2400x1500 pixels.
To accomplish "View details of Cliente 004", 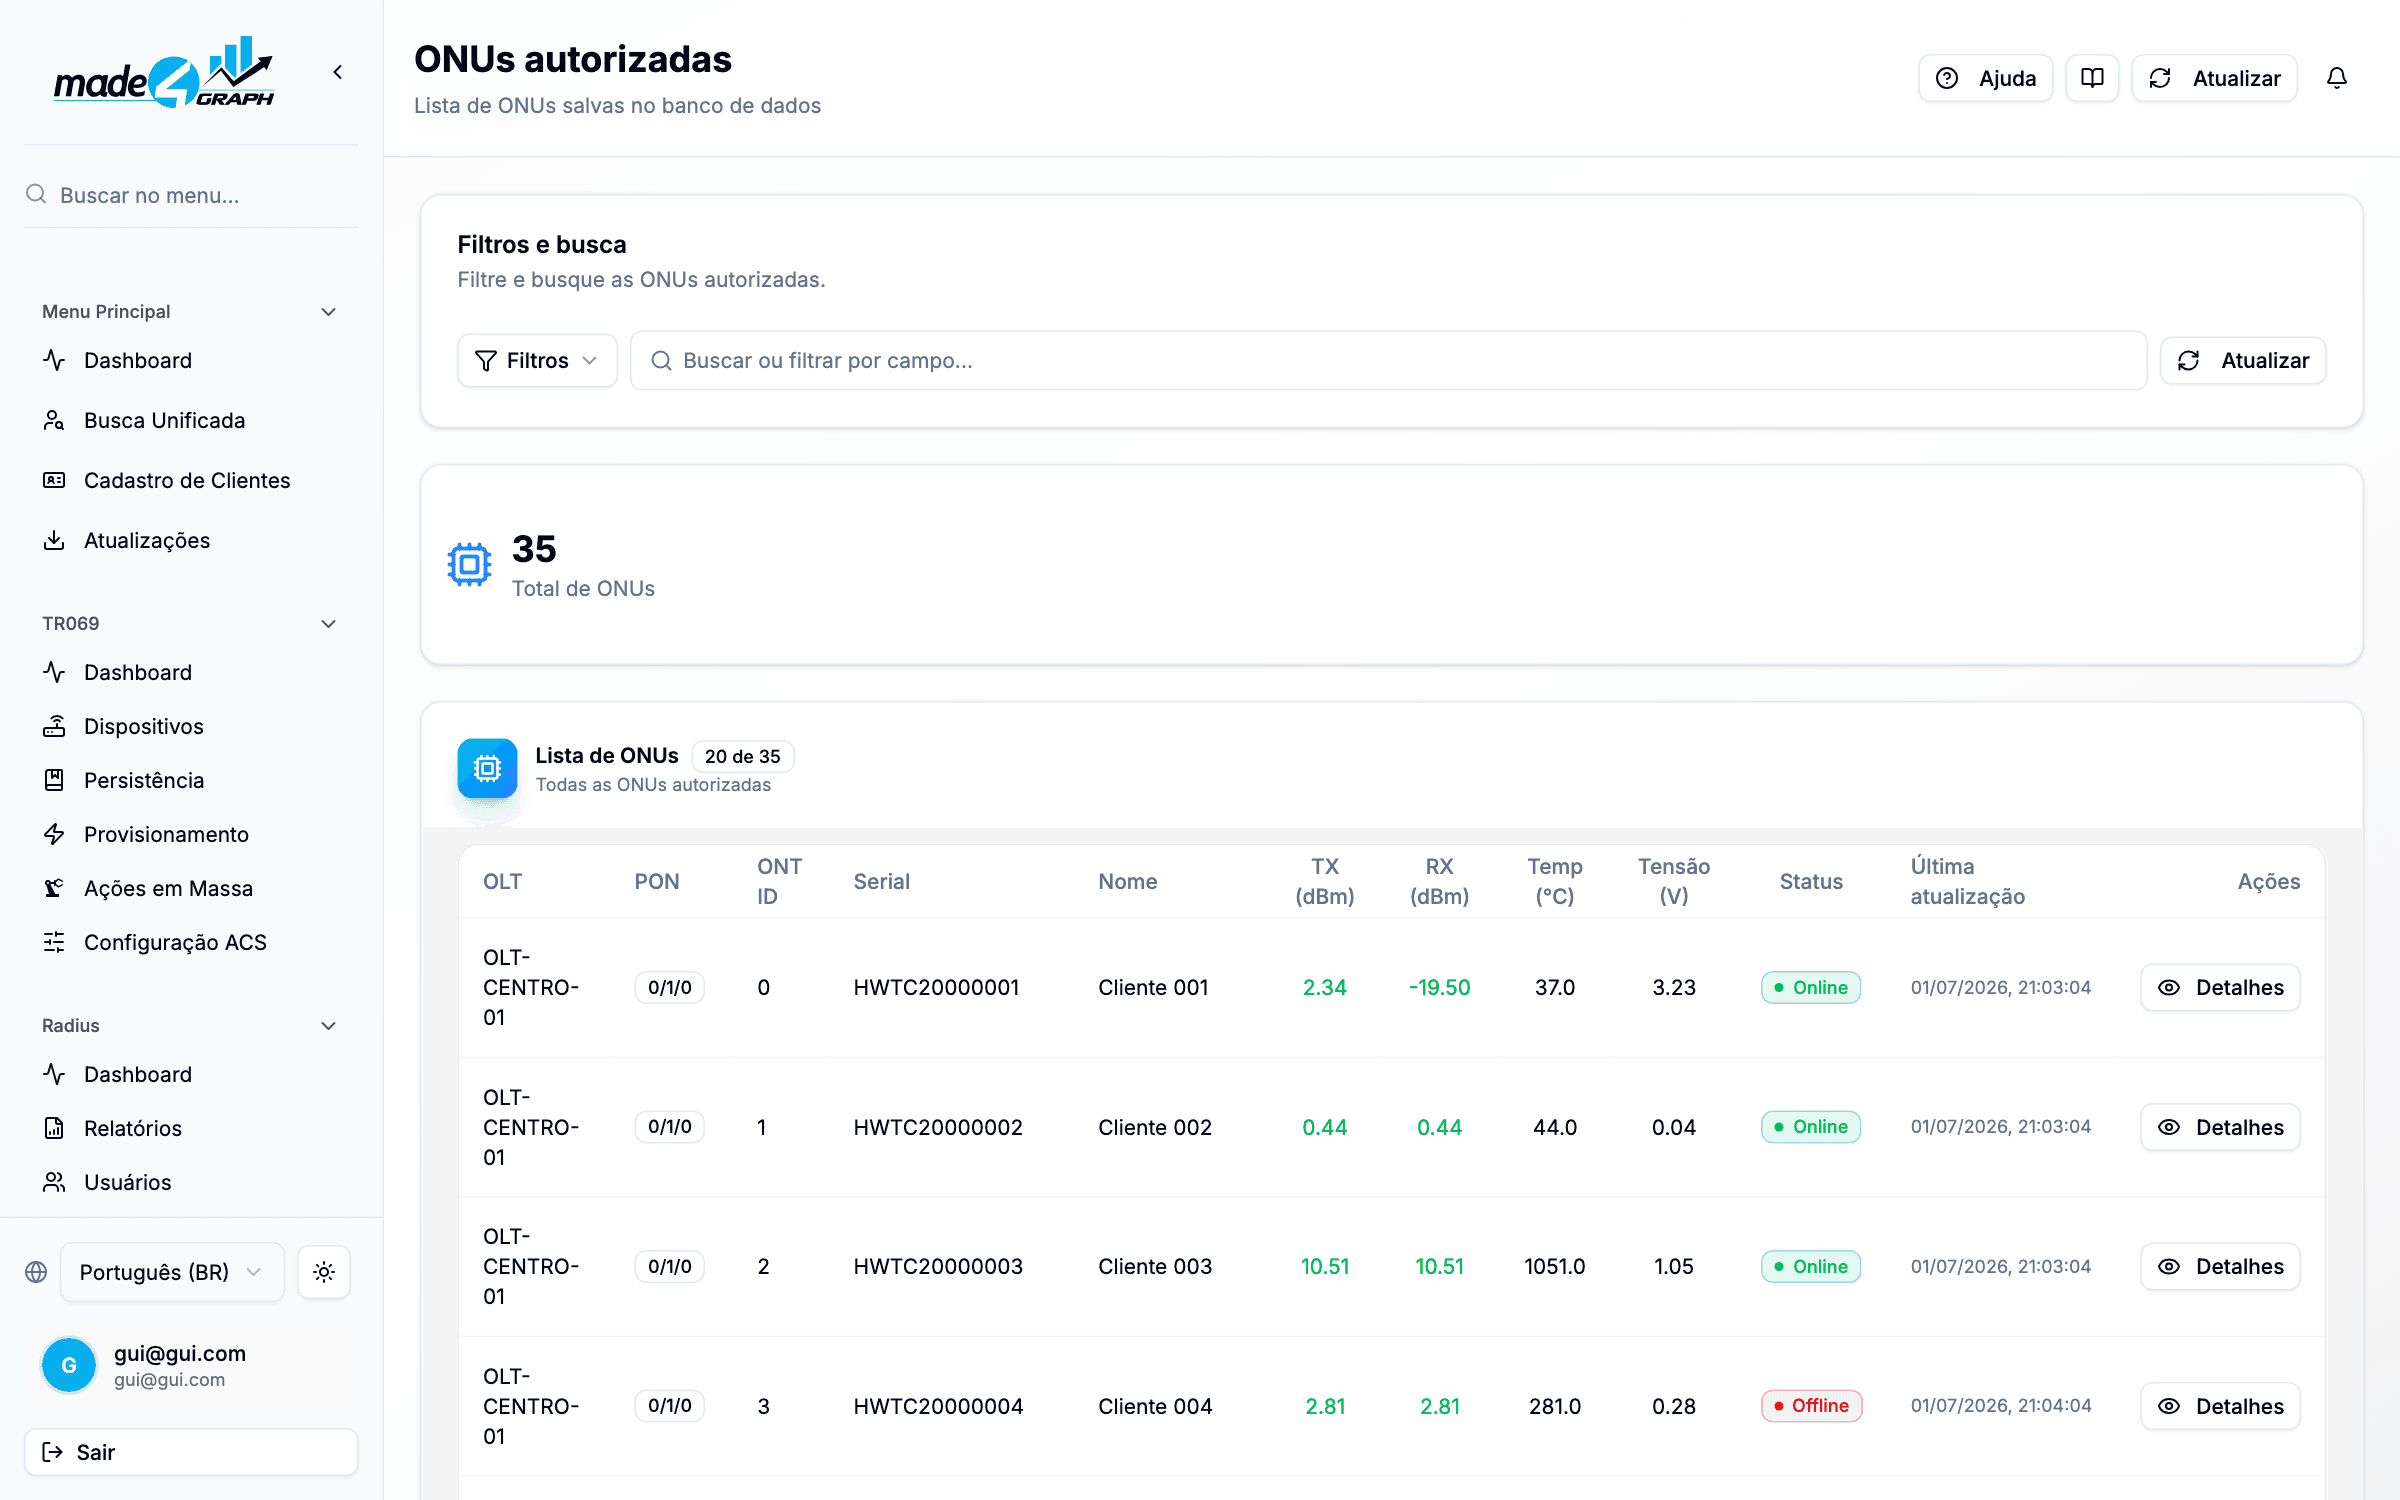I will pos(2220,1406).
